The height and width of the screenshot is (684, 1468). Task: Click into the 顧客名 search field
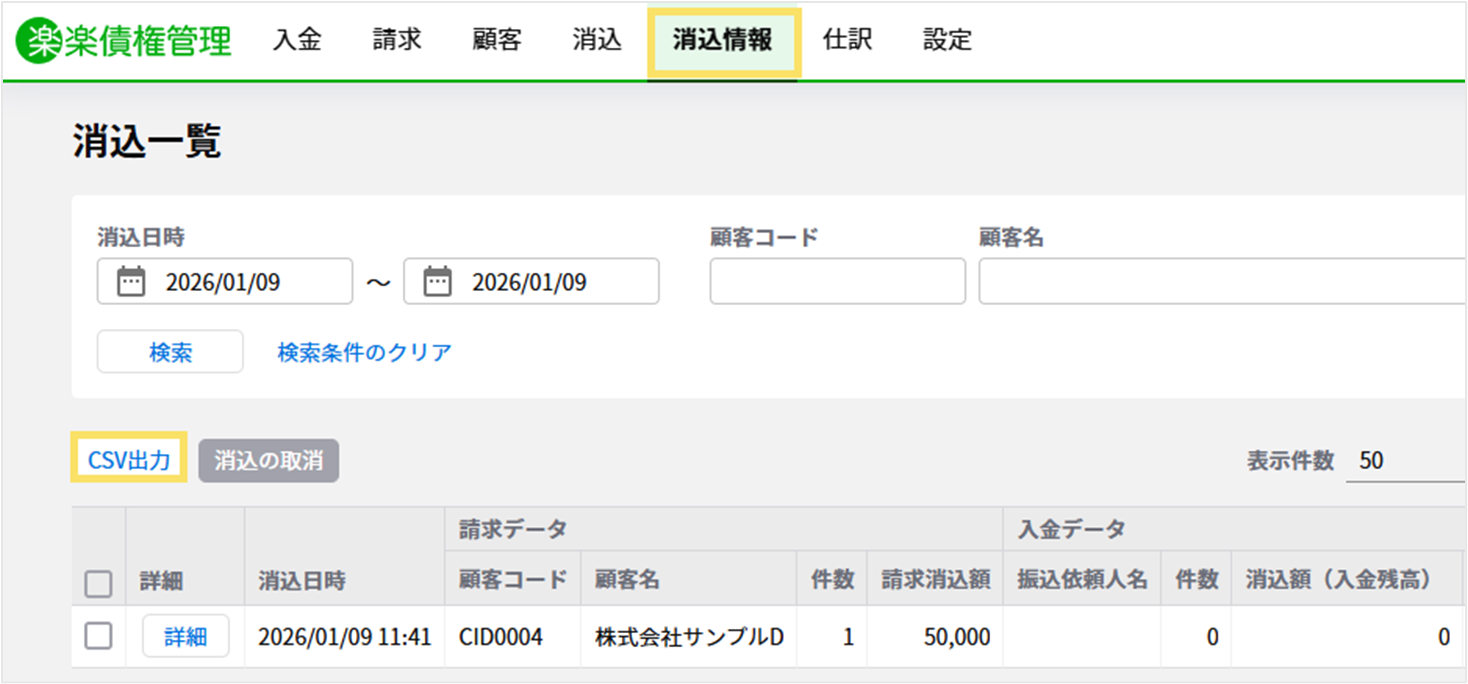[1220, 282]
